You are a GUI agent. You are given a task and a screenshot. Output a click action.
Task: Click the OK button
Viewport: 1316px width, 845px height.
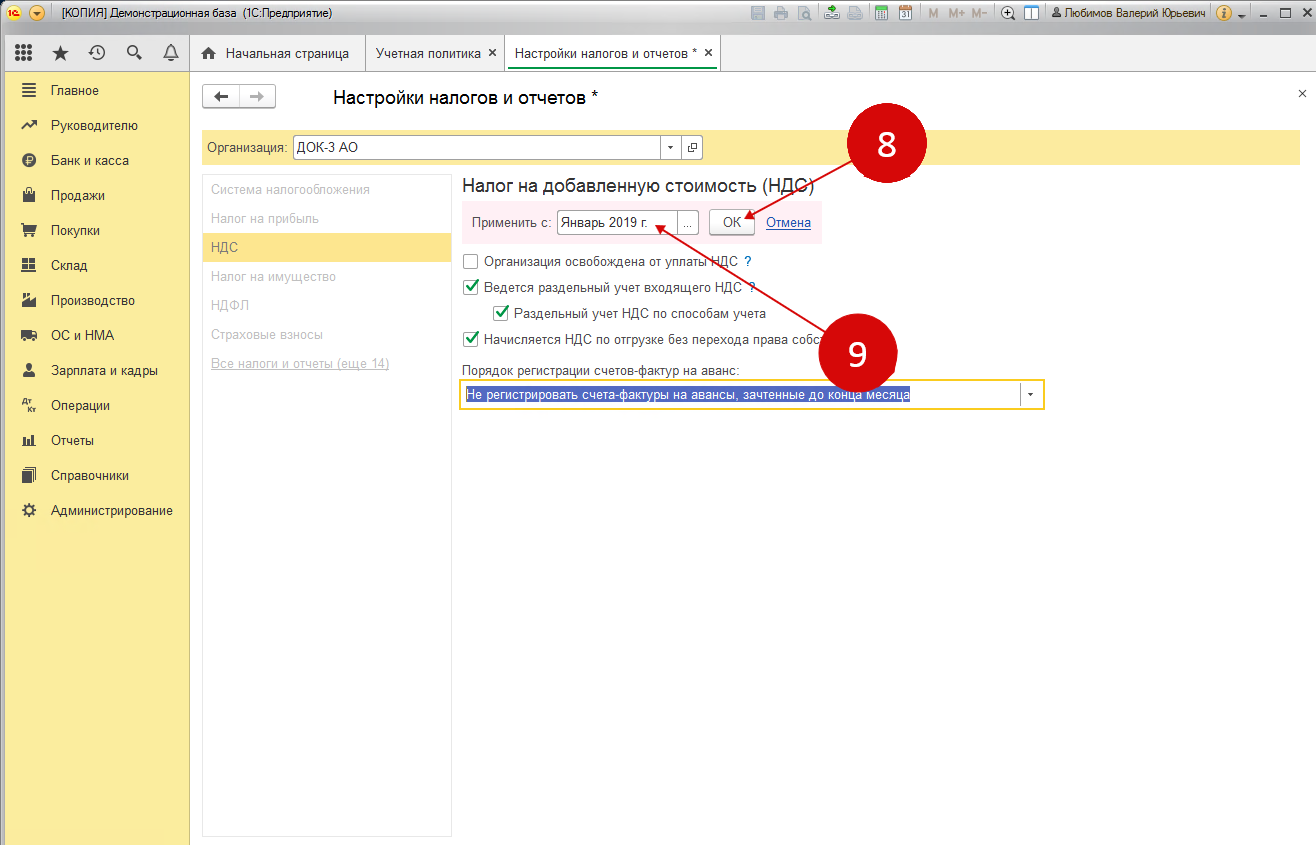click(x=732, y=222)
